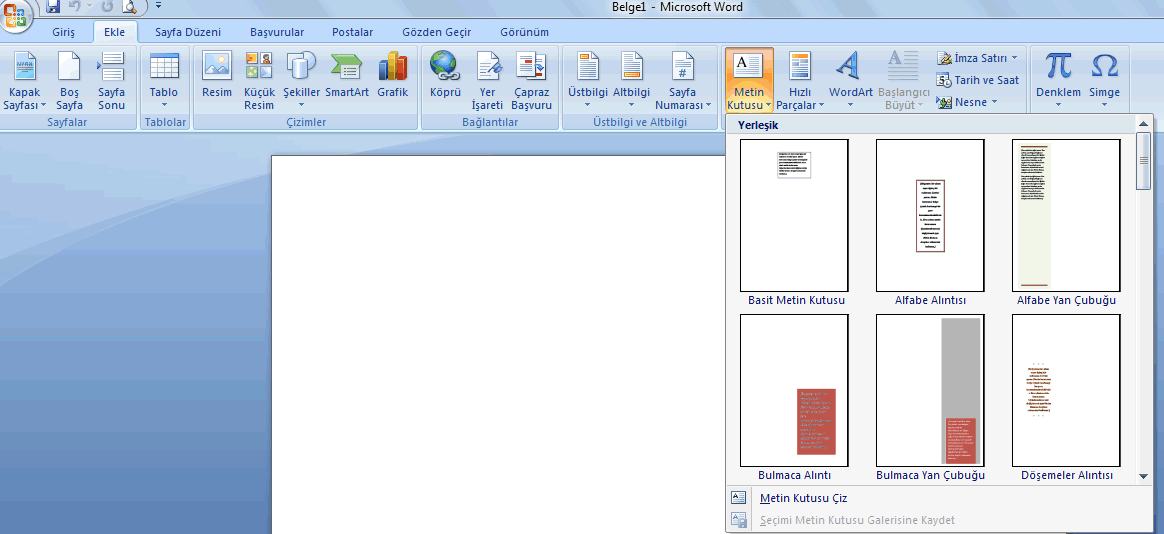Image resolution: width=1164 pixels, height=534 pixels.
Task: Open the Simge symbol menu
Action: [1105, 79]
